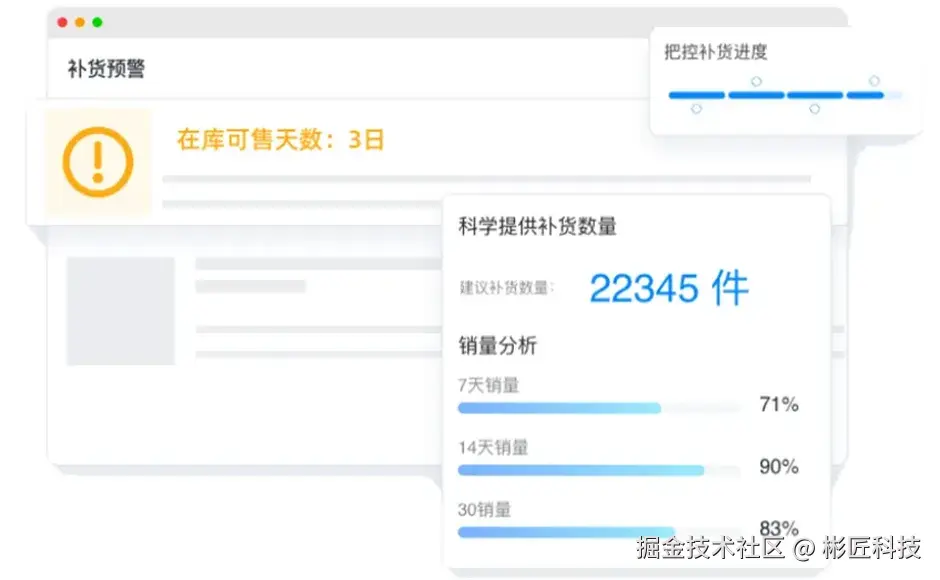940x580 pixels.
Task: Open the 把控补货进度 panel
Action: click(716, 52)
